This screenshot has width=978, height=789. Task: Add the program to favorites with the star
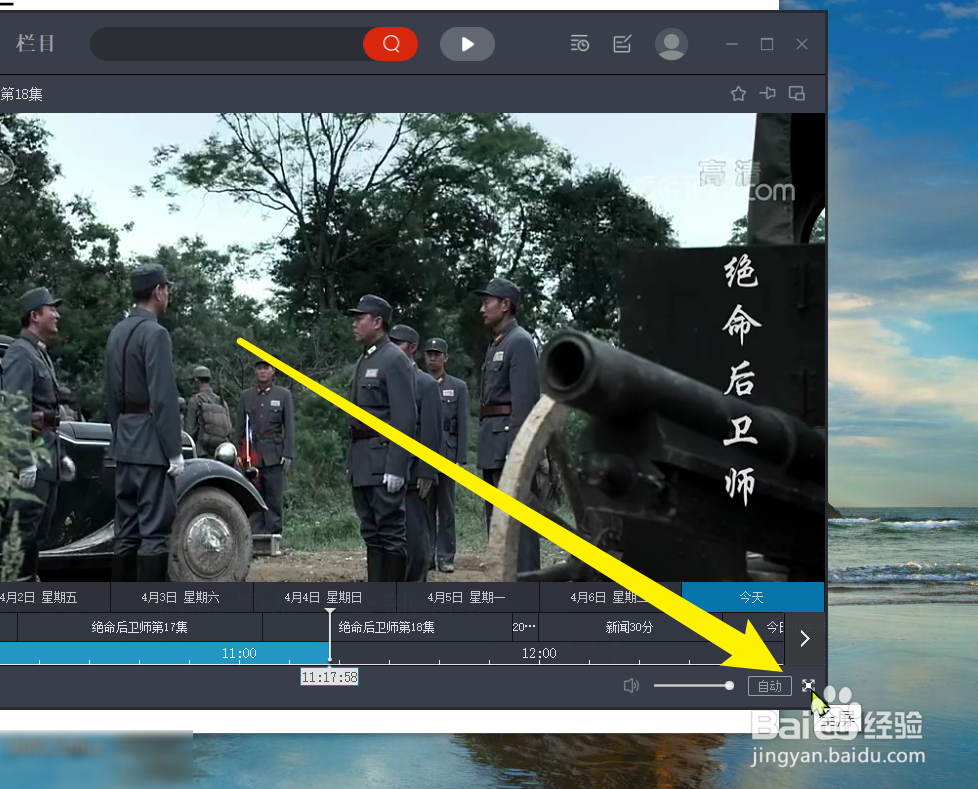tap(738, 94)
